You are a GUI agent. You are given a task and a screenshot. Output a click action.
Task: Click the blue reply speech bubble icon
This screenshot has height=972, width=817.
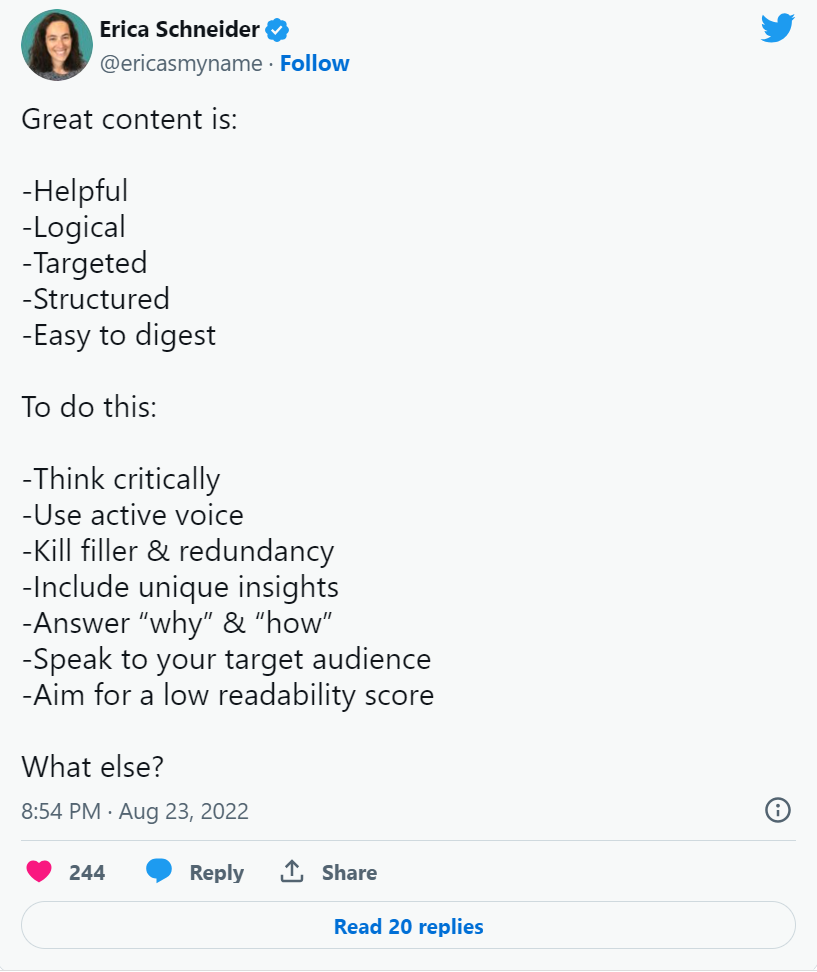point(159,871)
